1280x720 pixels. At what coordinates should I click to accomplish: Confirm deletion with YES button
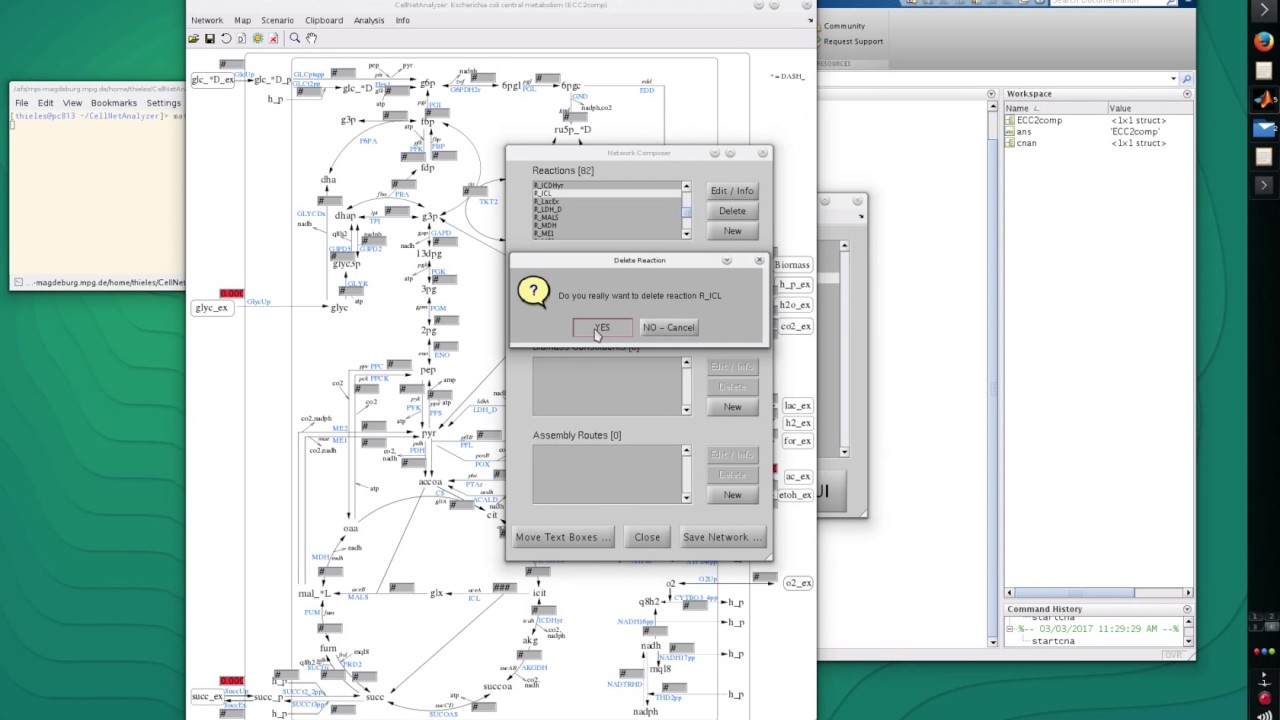pyautogui.click(x=602, y=327)
